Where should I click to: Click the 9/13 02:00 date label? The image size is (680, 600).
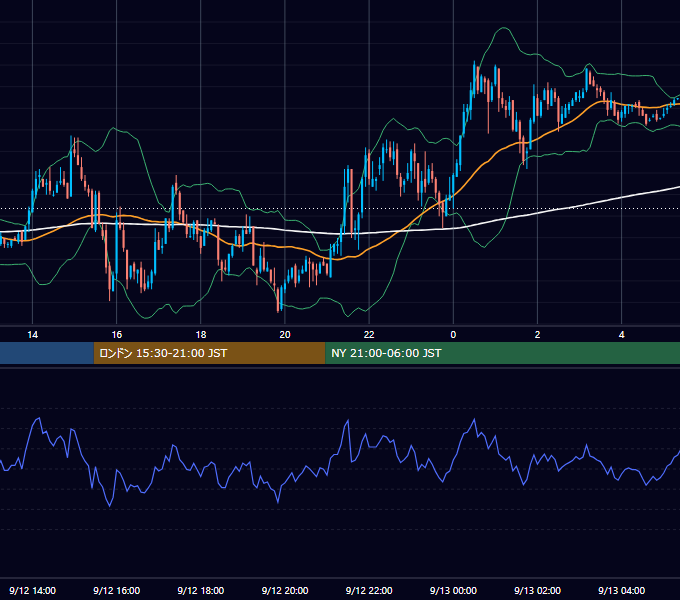tap(537, 590)
